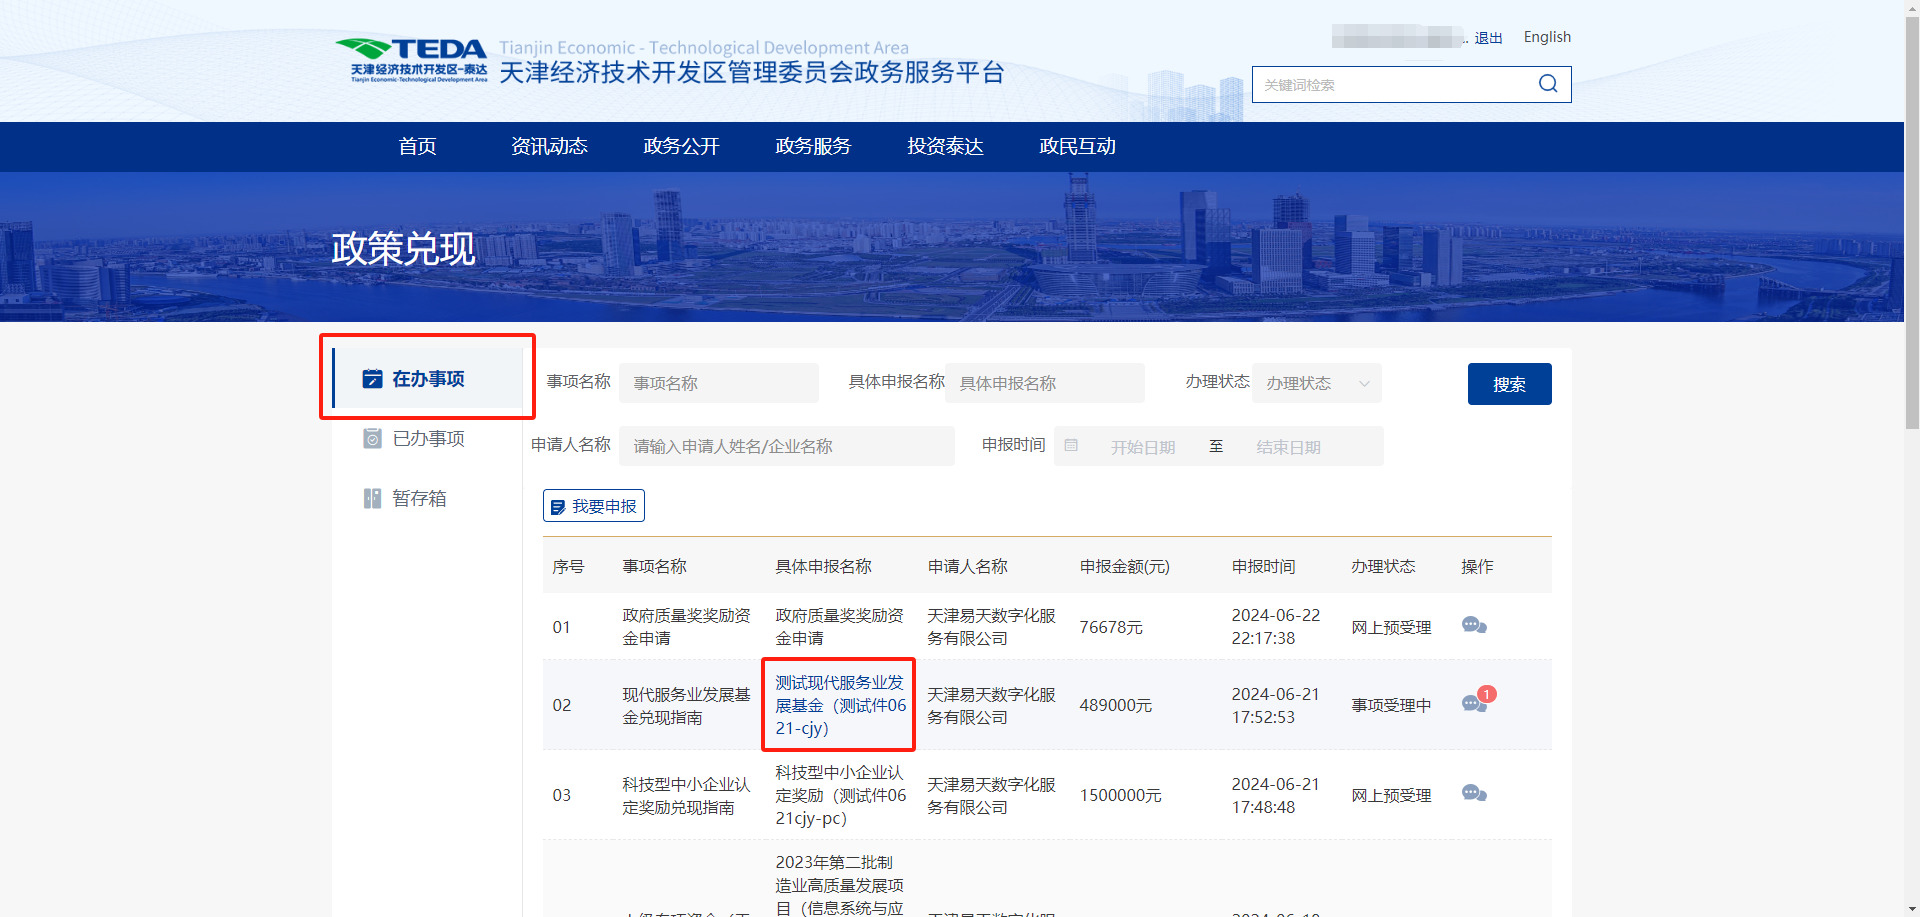Click the 开始日期 date field
This screenshot has width=1920, height=917.
coord(1142,447)
